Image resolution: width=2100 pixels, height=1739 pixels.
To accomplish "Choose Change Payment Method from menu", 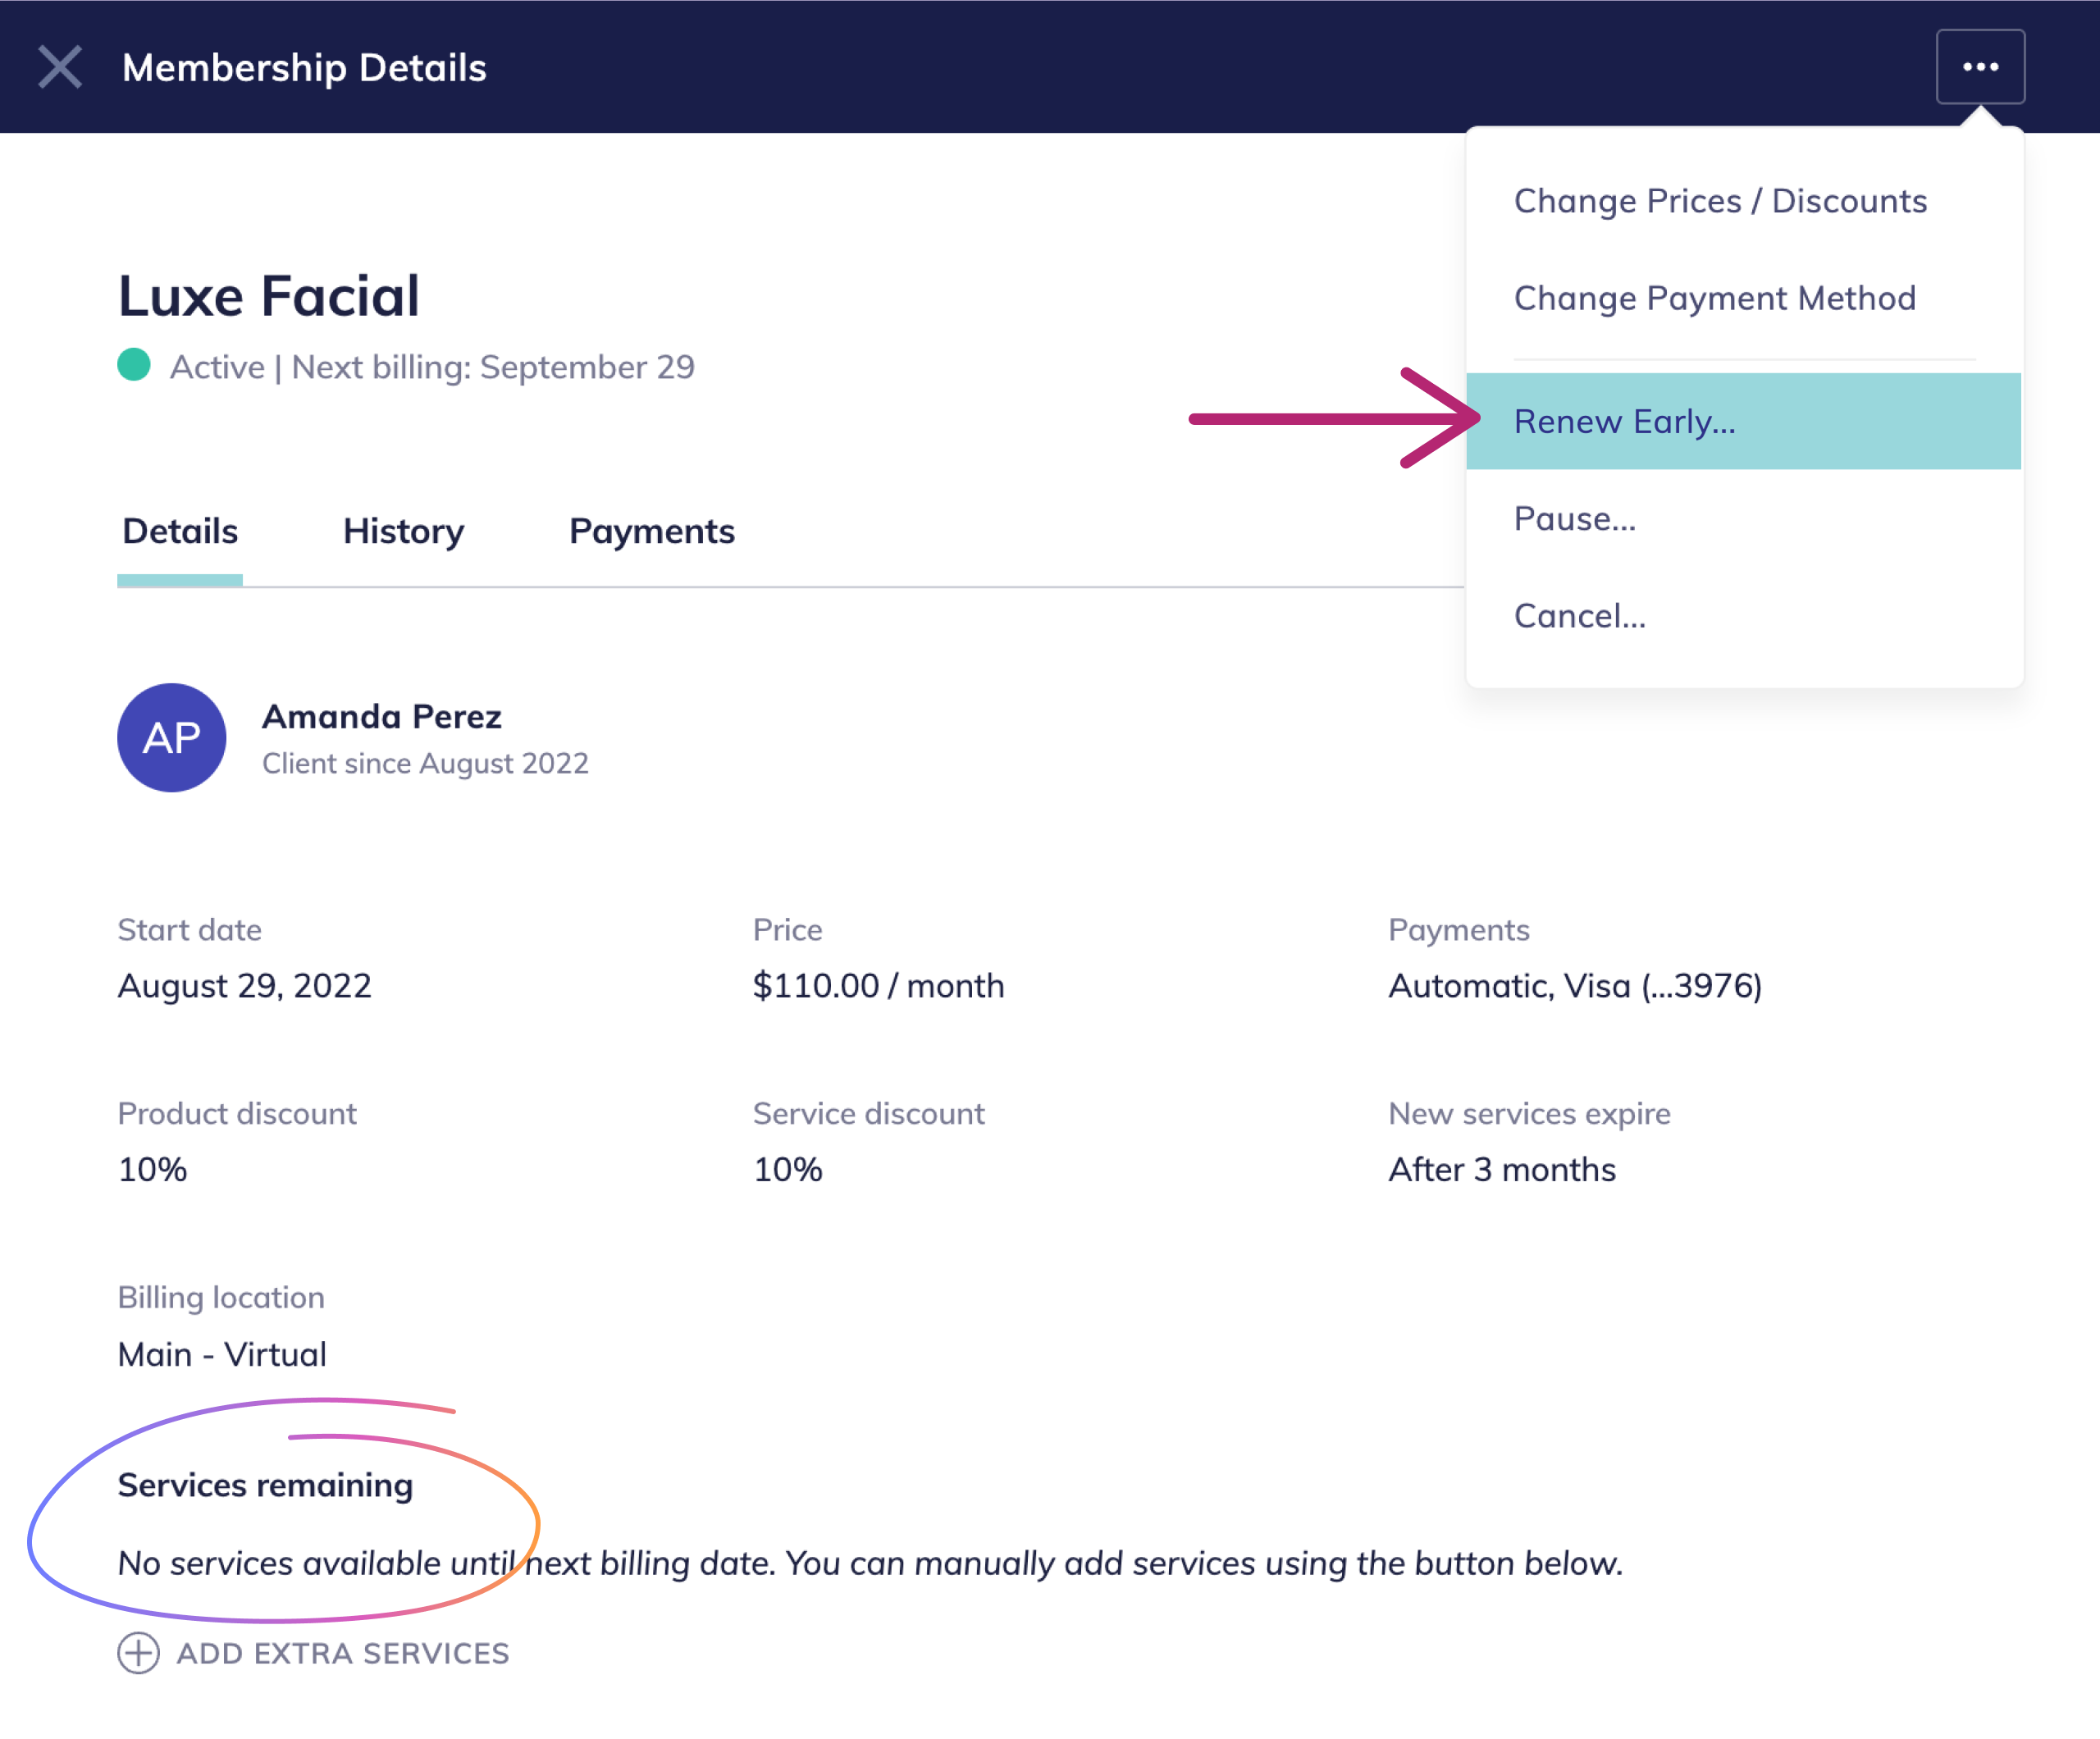I will click(x=1714, y=298).
